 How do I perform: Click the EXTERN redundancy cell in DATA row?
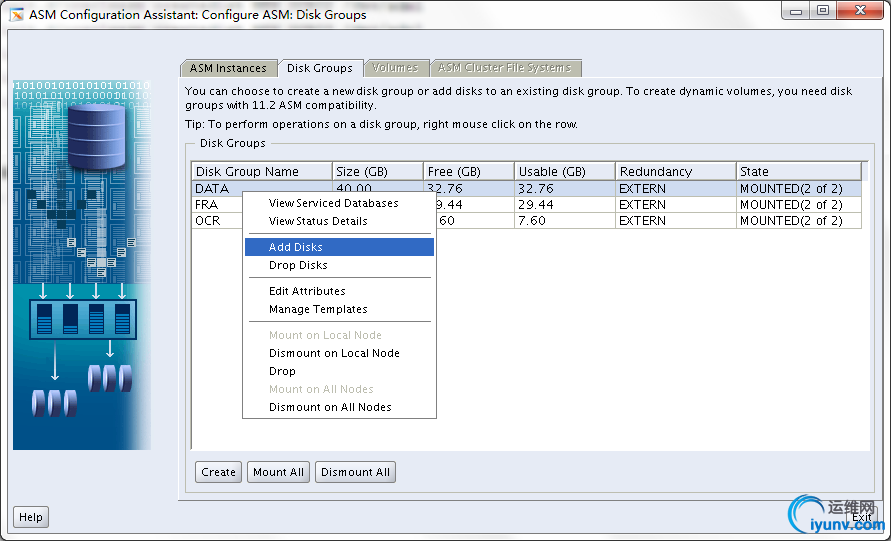[x=676, y=189]
